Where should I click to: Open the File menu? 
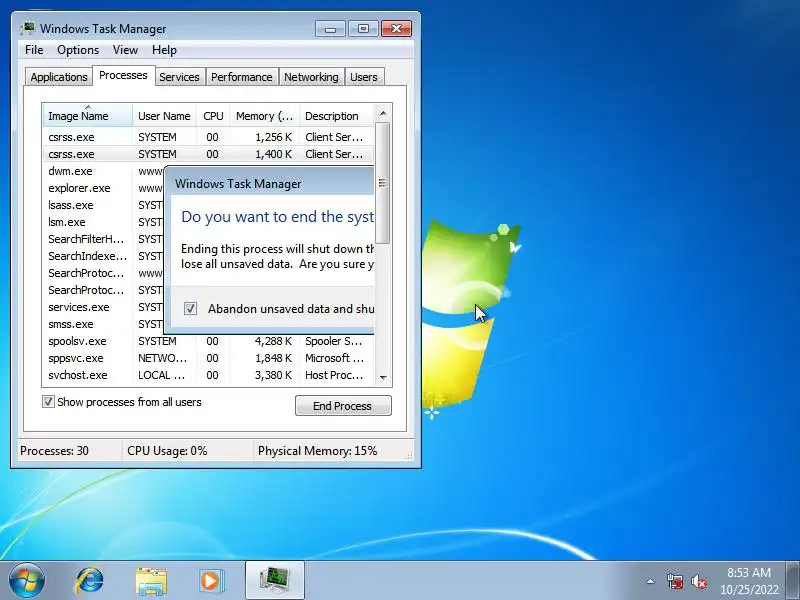[34, 50]
